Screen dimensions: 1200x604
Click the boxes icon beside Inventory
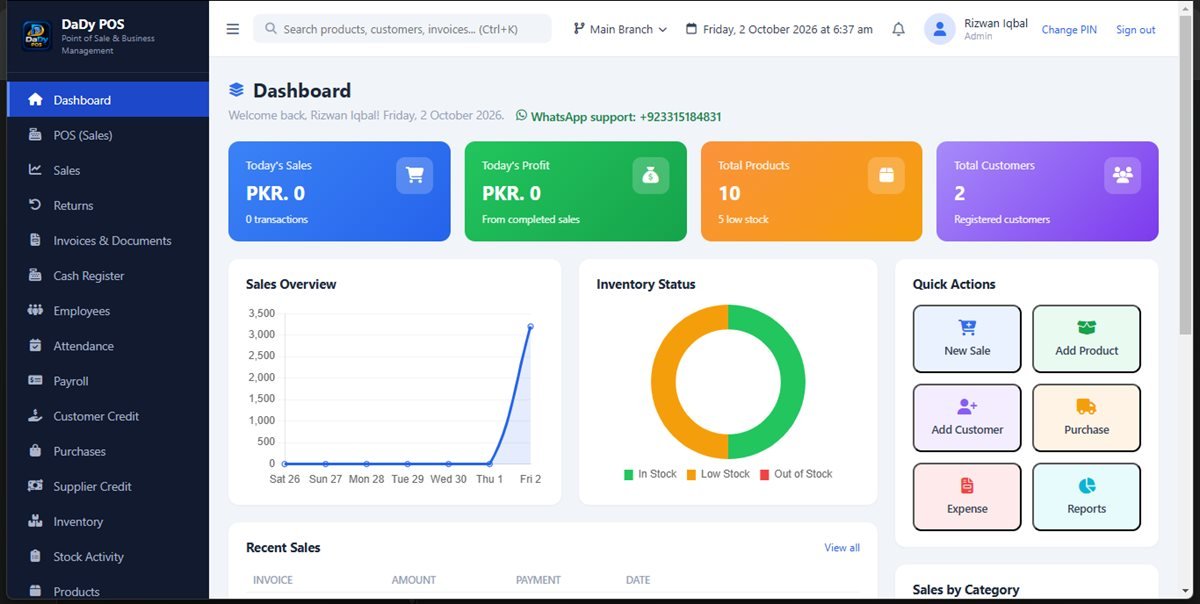pos(36,521)
